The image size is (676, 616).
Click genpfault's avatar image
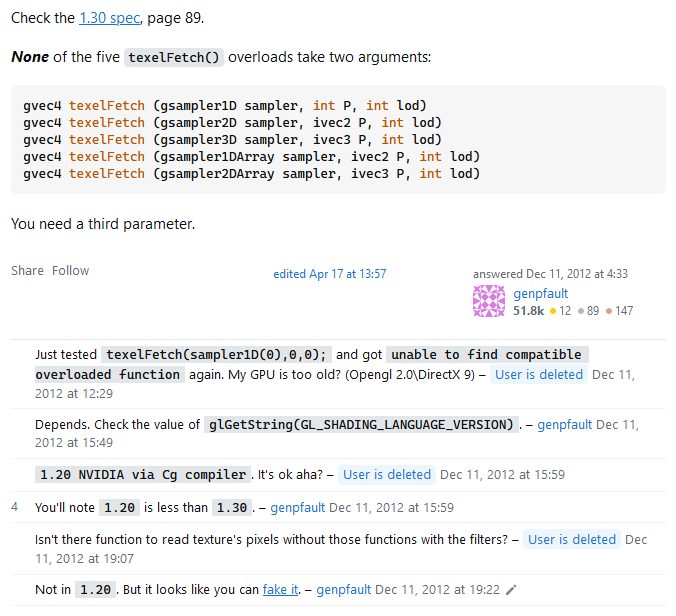[x=489, y=302]
